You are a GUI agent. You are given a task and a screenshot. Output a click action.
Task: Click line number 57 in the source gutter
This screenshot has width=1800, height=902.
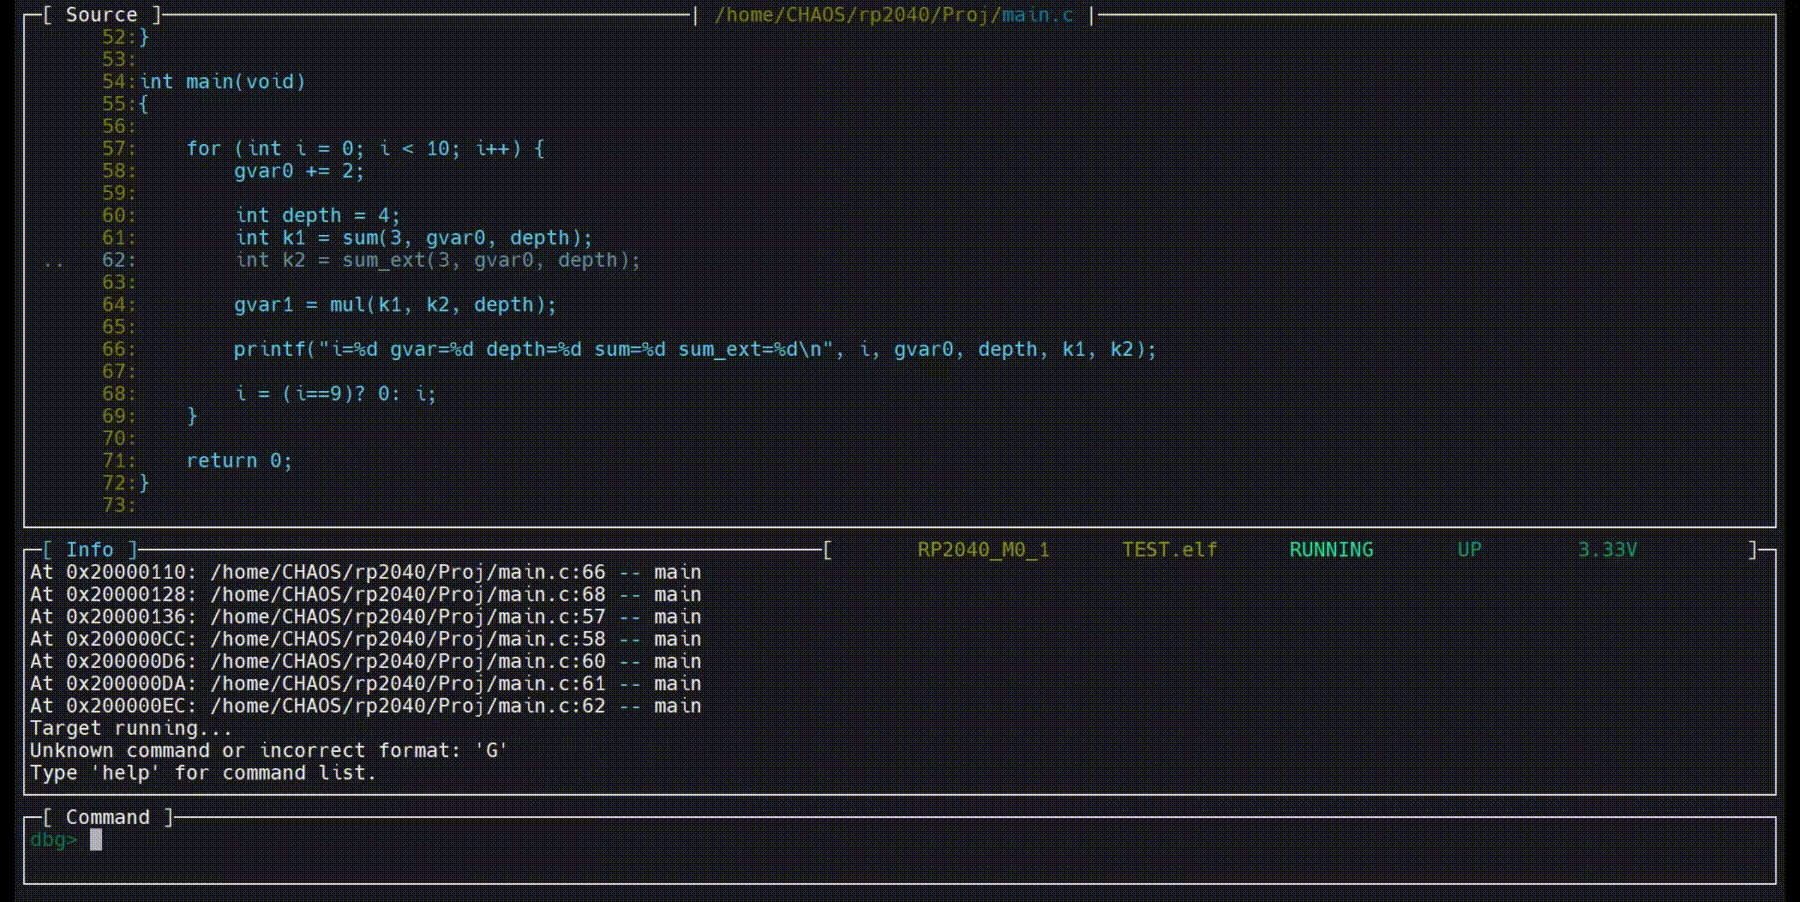pyautogui.click(x=116, y=149)
